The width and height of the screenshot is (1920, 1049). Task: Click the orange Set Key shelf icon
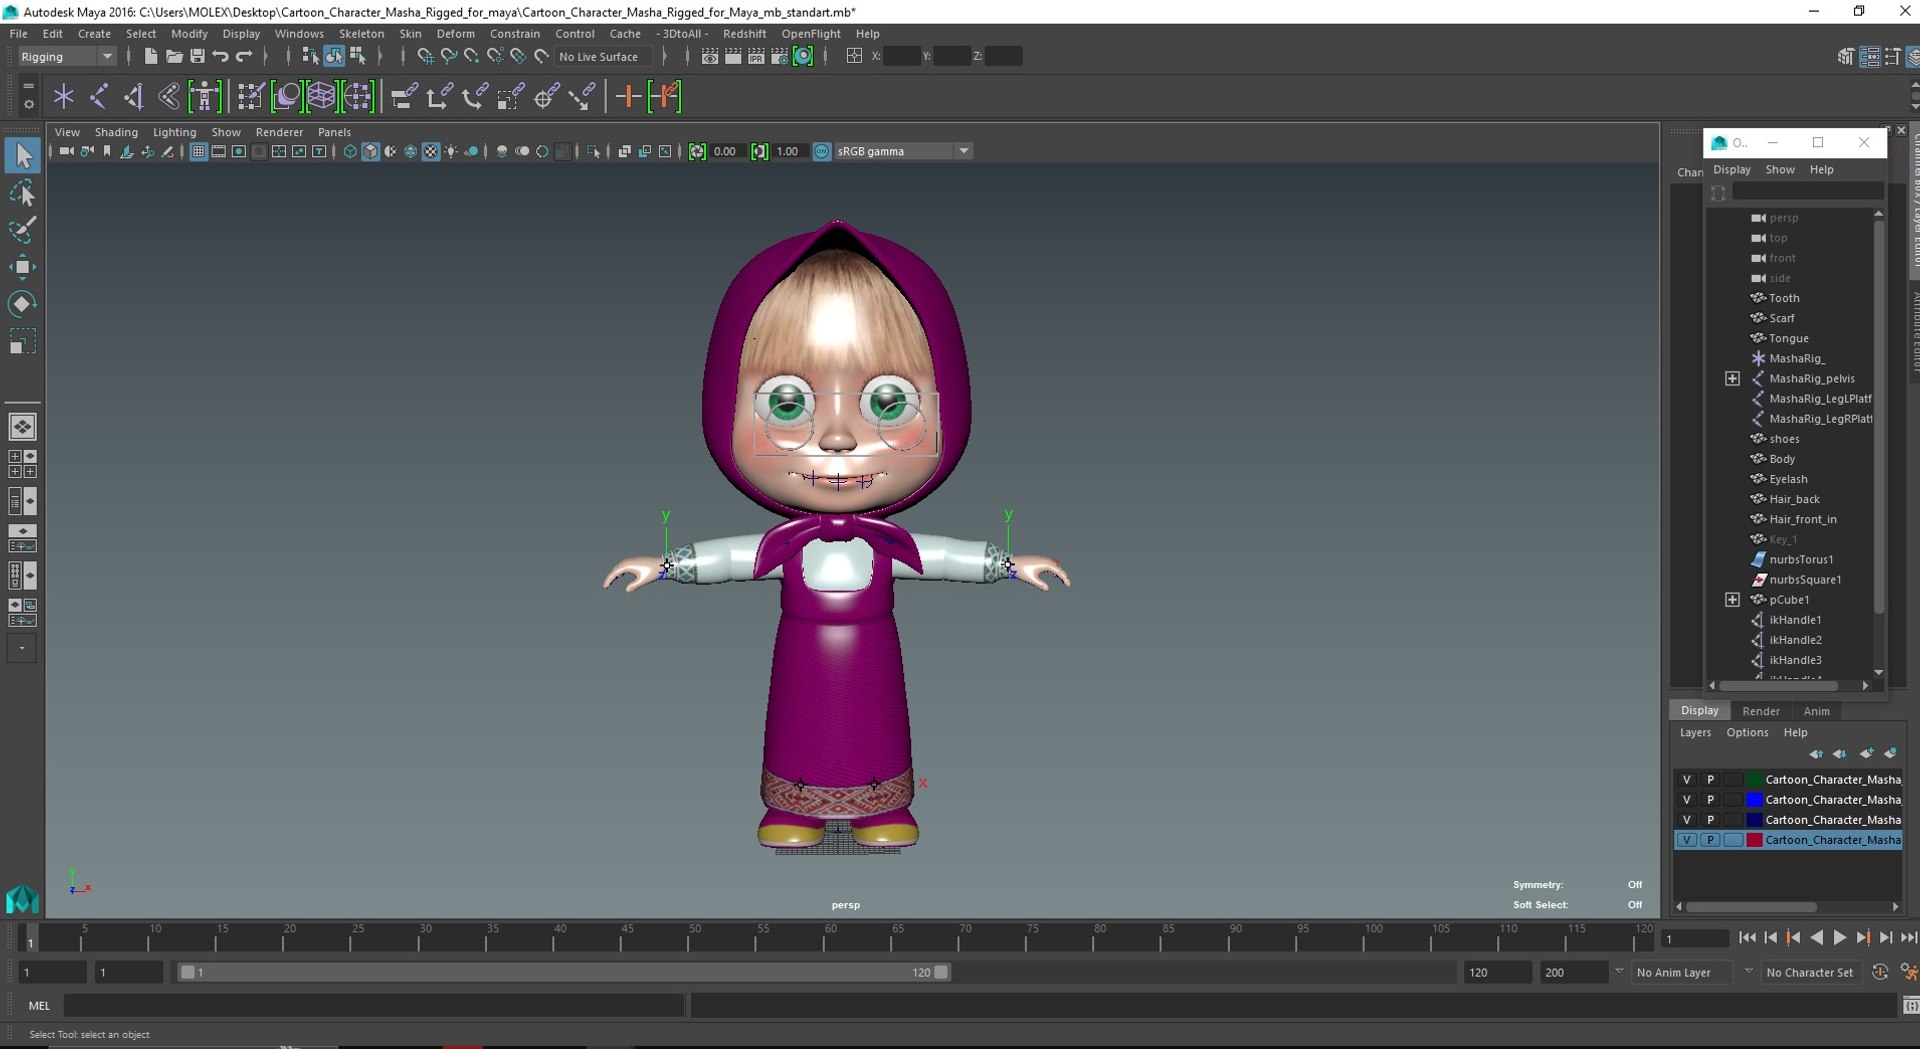[x=628, y=96]
